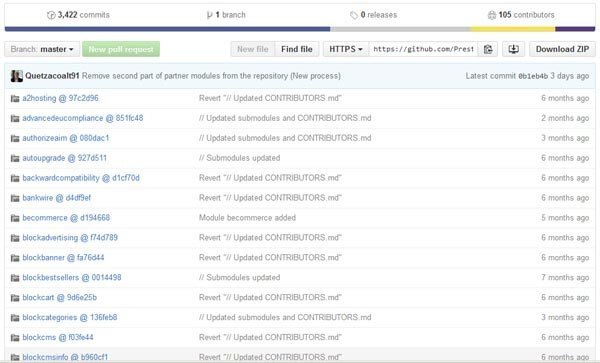The image size is (600, 363).
Task: Open Quetzacoalt91 avatar thumbnail
Action: [x=16, y=76]
